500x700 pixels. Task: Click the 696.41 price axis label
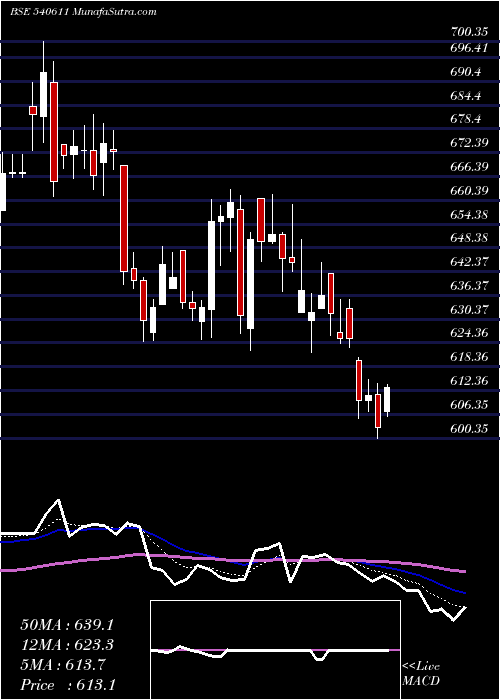pyautogui.click(x=469, y=48)
